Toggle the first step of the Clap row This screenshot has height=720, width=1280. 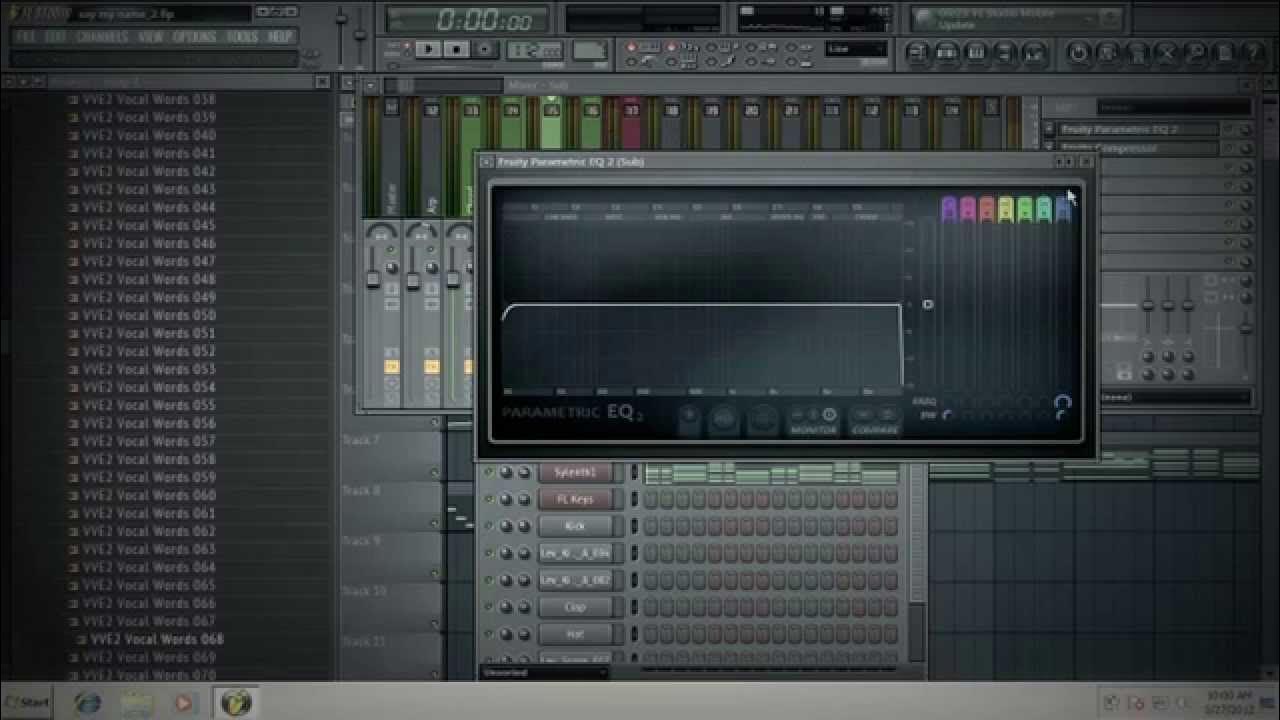coord(651,607)
